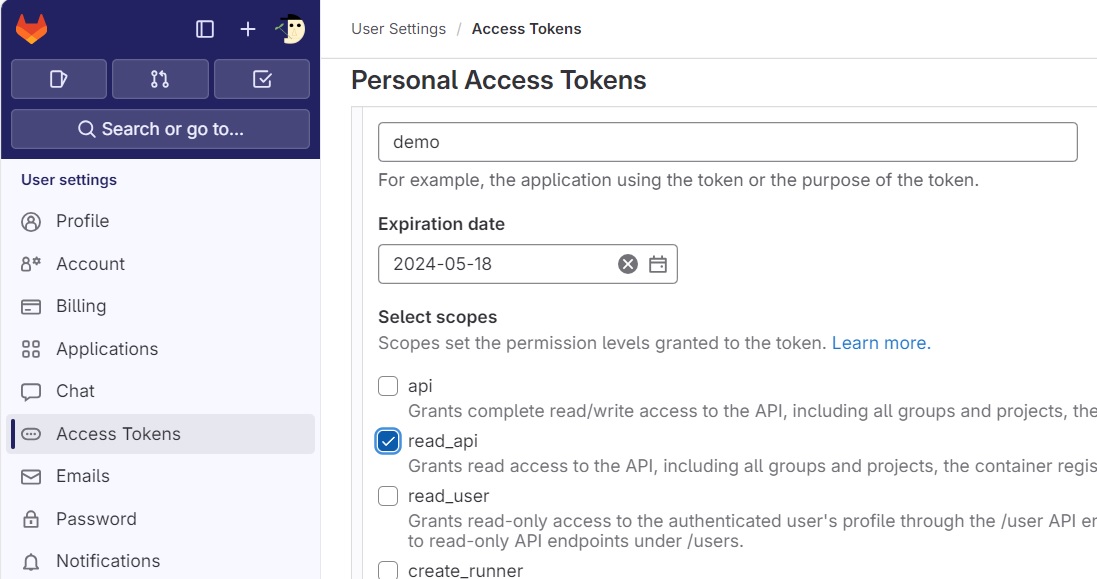Click Search or go to button
This screenshot has height=579, width=1097.
[x=160, y=129]
